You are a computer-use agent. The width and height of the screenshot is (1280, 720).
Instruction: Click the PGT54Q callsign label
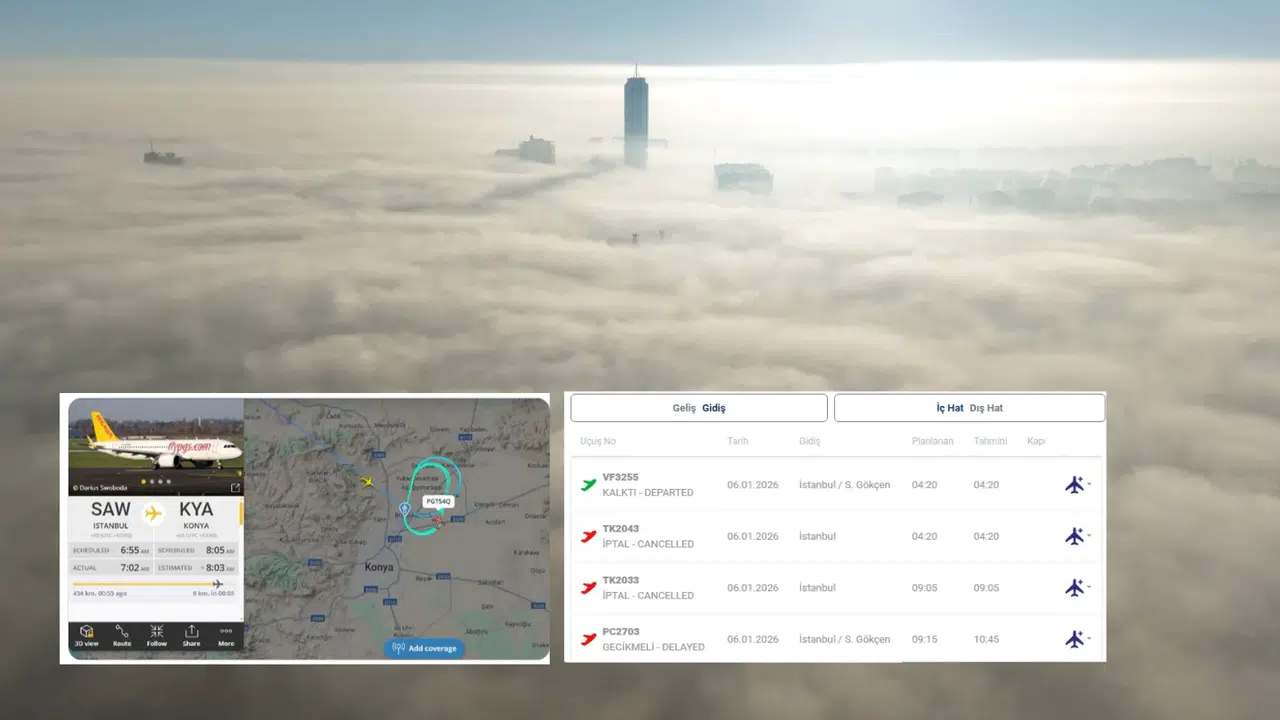(438, 501)
